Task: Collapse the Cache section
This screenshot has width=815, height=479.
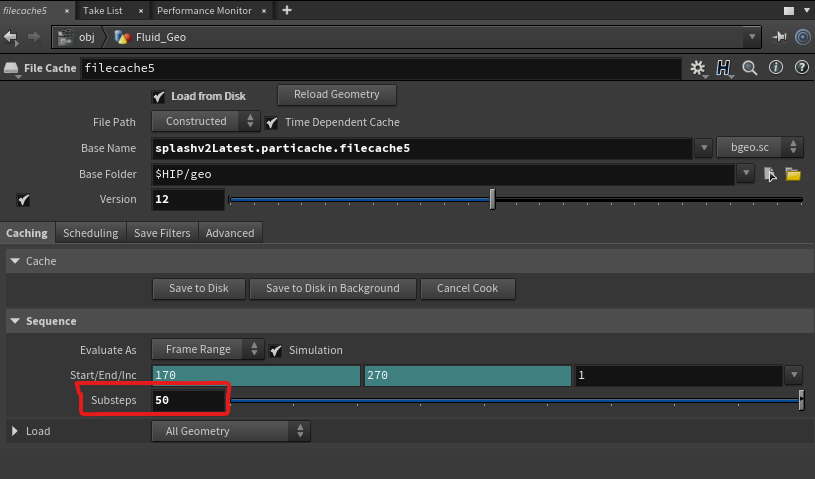Action: click(15, 261)
